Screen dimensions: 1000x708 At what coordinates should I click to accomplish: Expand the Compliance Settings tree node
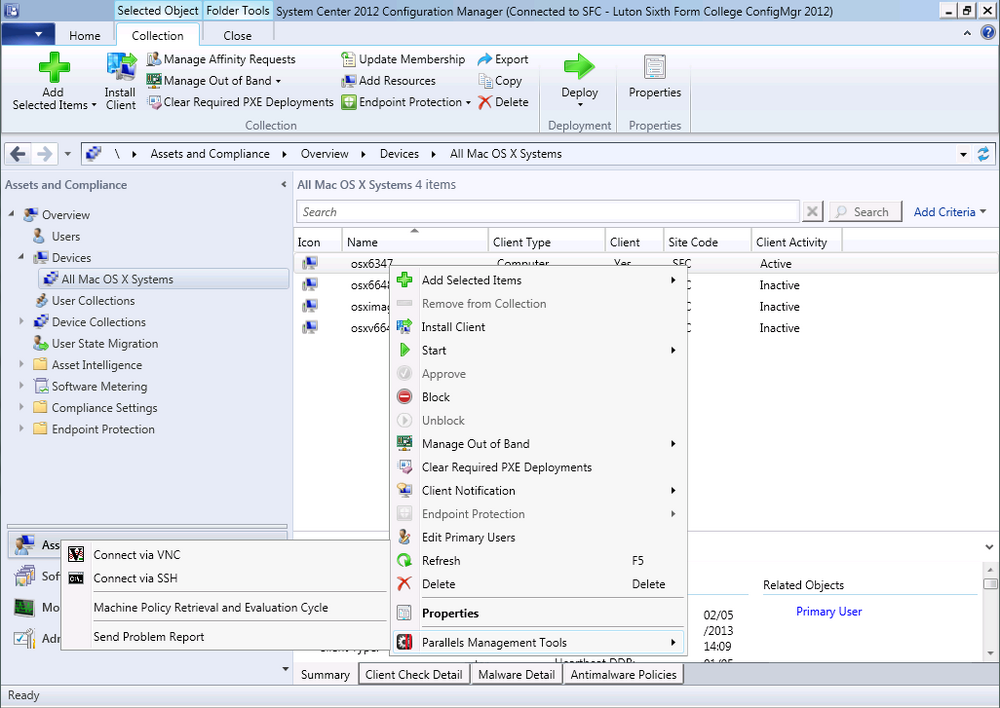click(21, 407)
